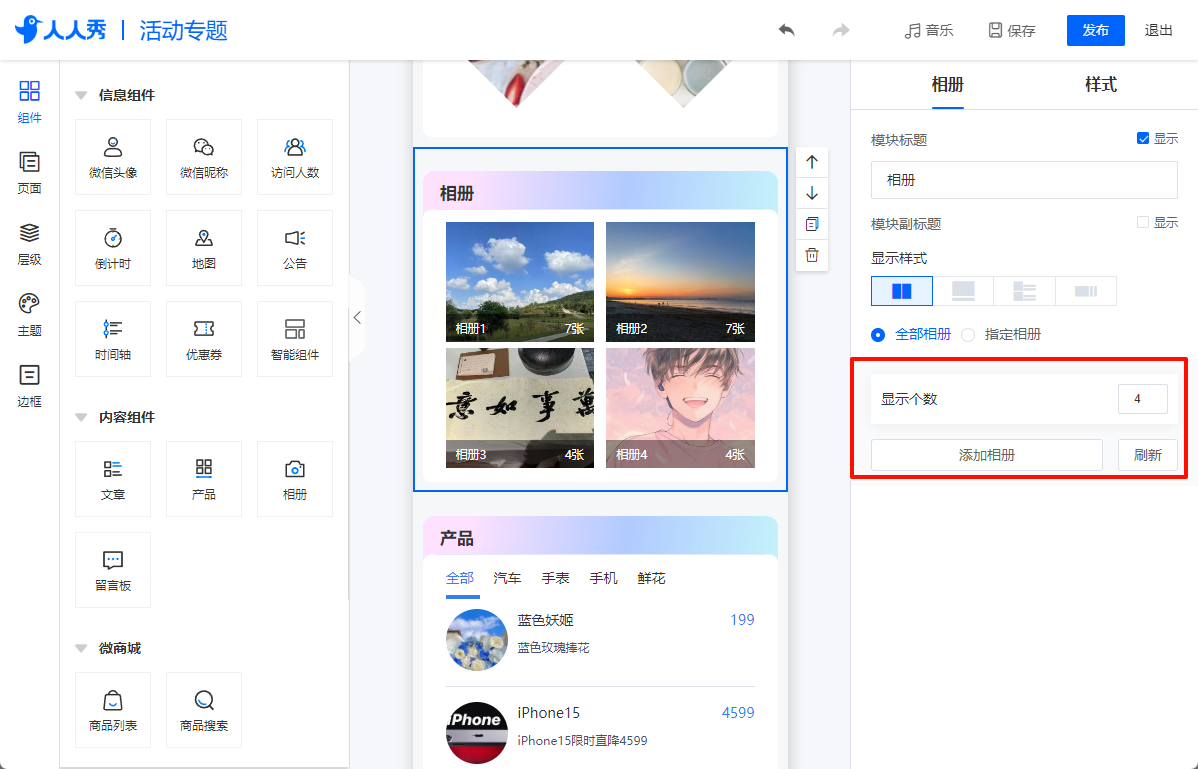Move the album module down
This screenshot has height=769, width=1198.
(812, 193)
